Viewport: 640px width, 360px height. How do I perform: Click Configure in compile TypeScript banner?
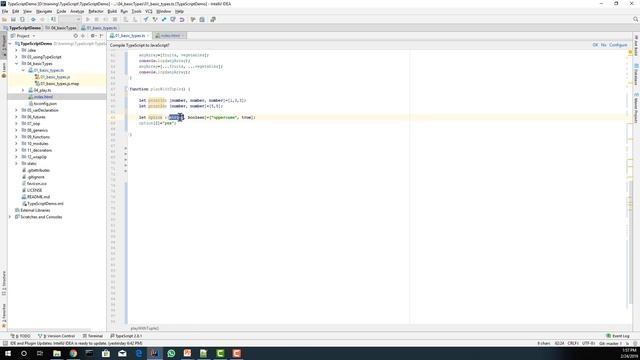pos(618,45)
